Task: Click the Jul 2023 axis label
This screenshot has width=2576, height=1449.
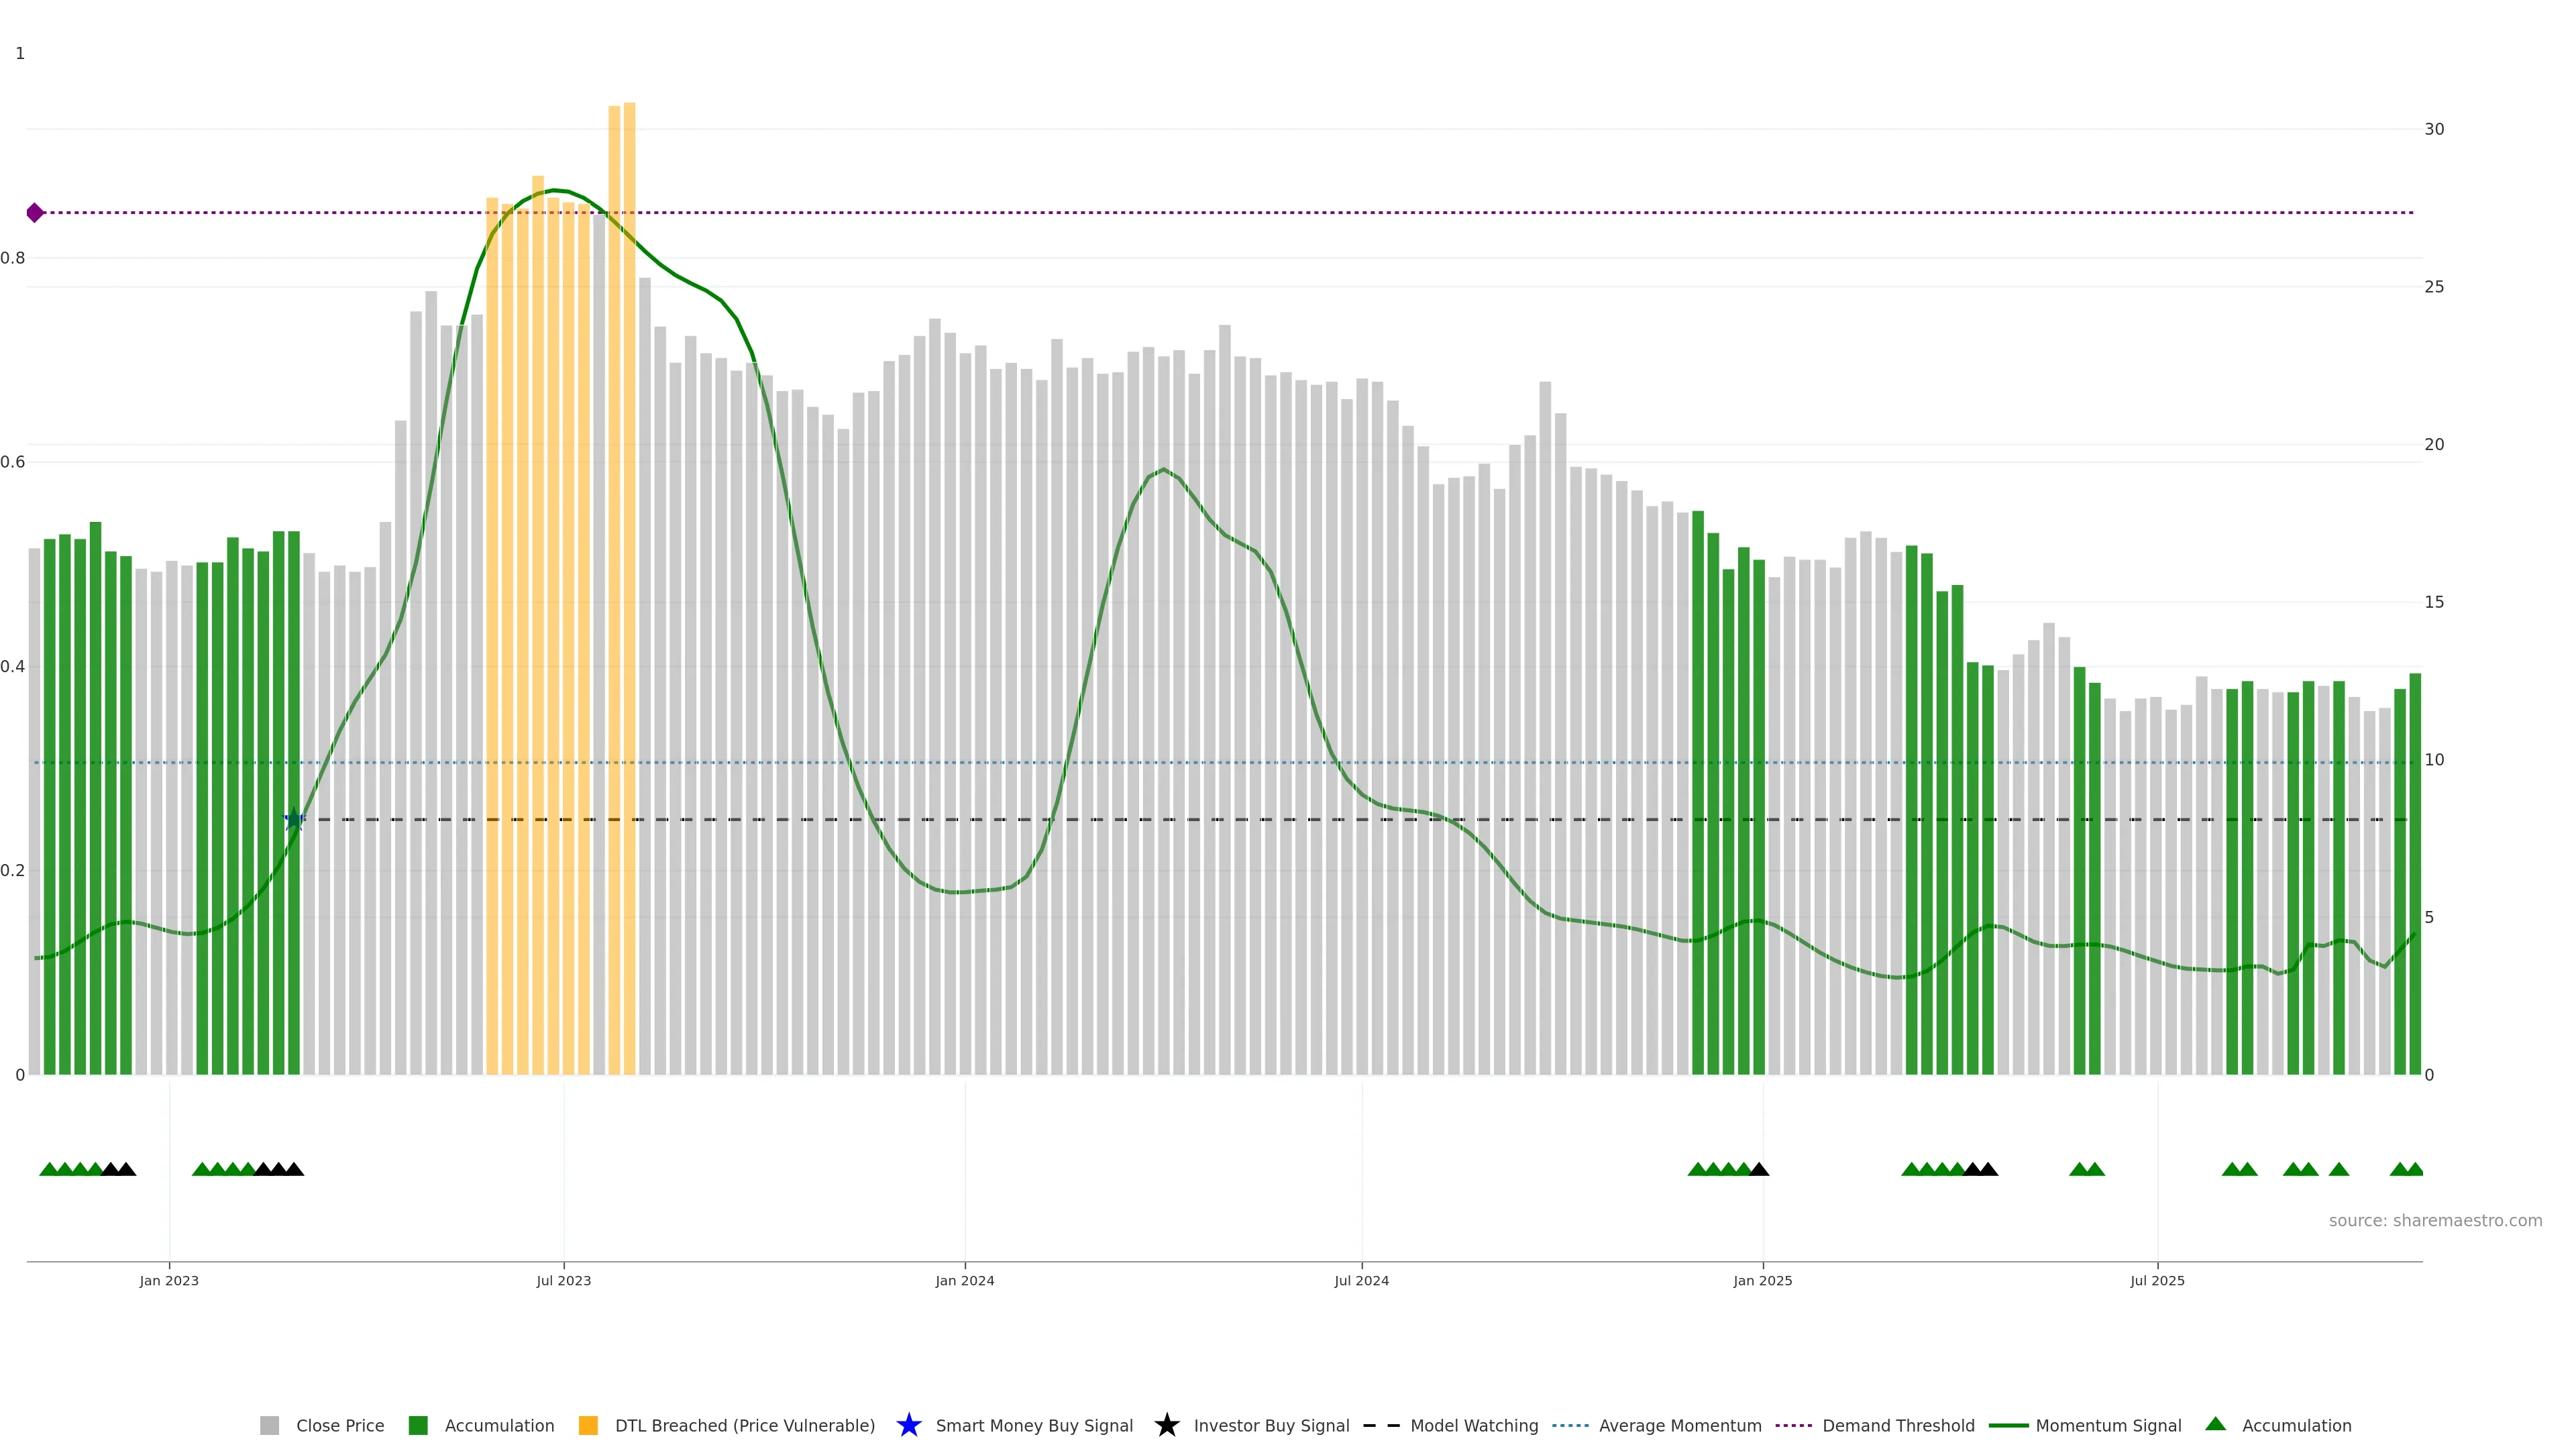Action: (x=564, y=1280)
